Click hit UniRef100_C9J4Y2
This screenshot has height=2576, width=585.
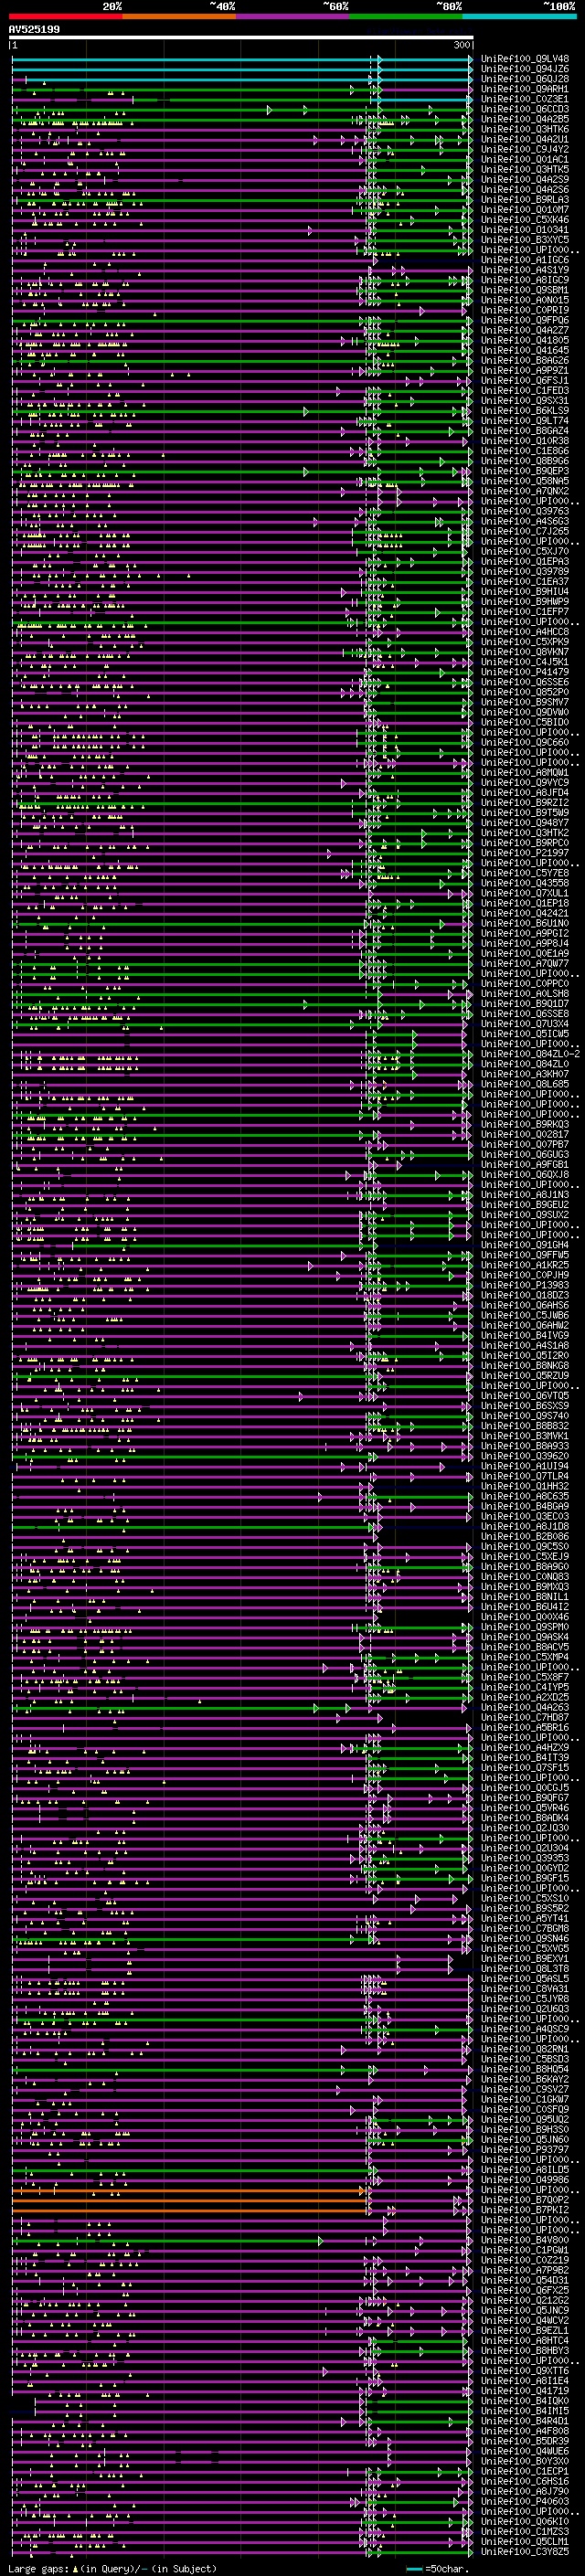525,149
